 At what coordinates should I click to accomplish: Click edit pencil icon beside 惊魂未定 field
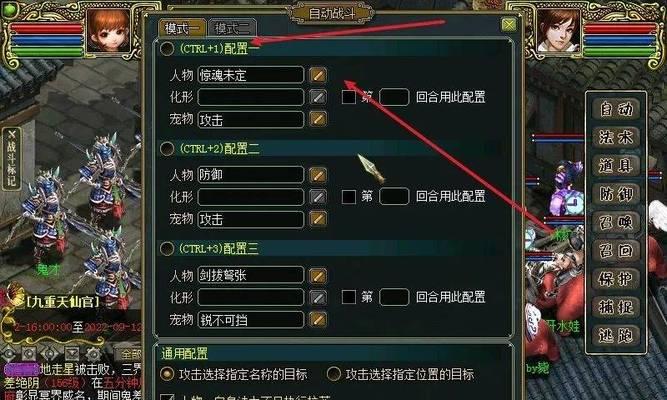317,75
